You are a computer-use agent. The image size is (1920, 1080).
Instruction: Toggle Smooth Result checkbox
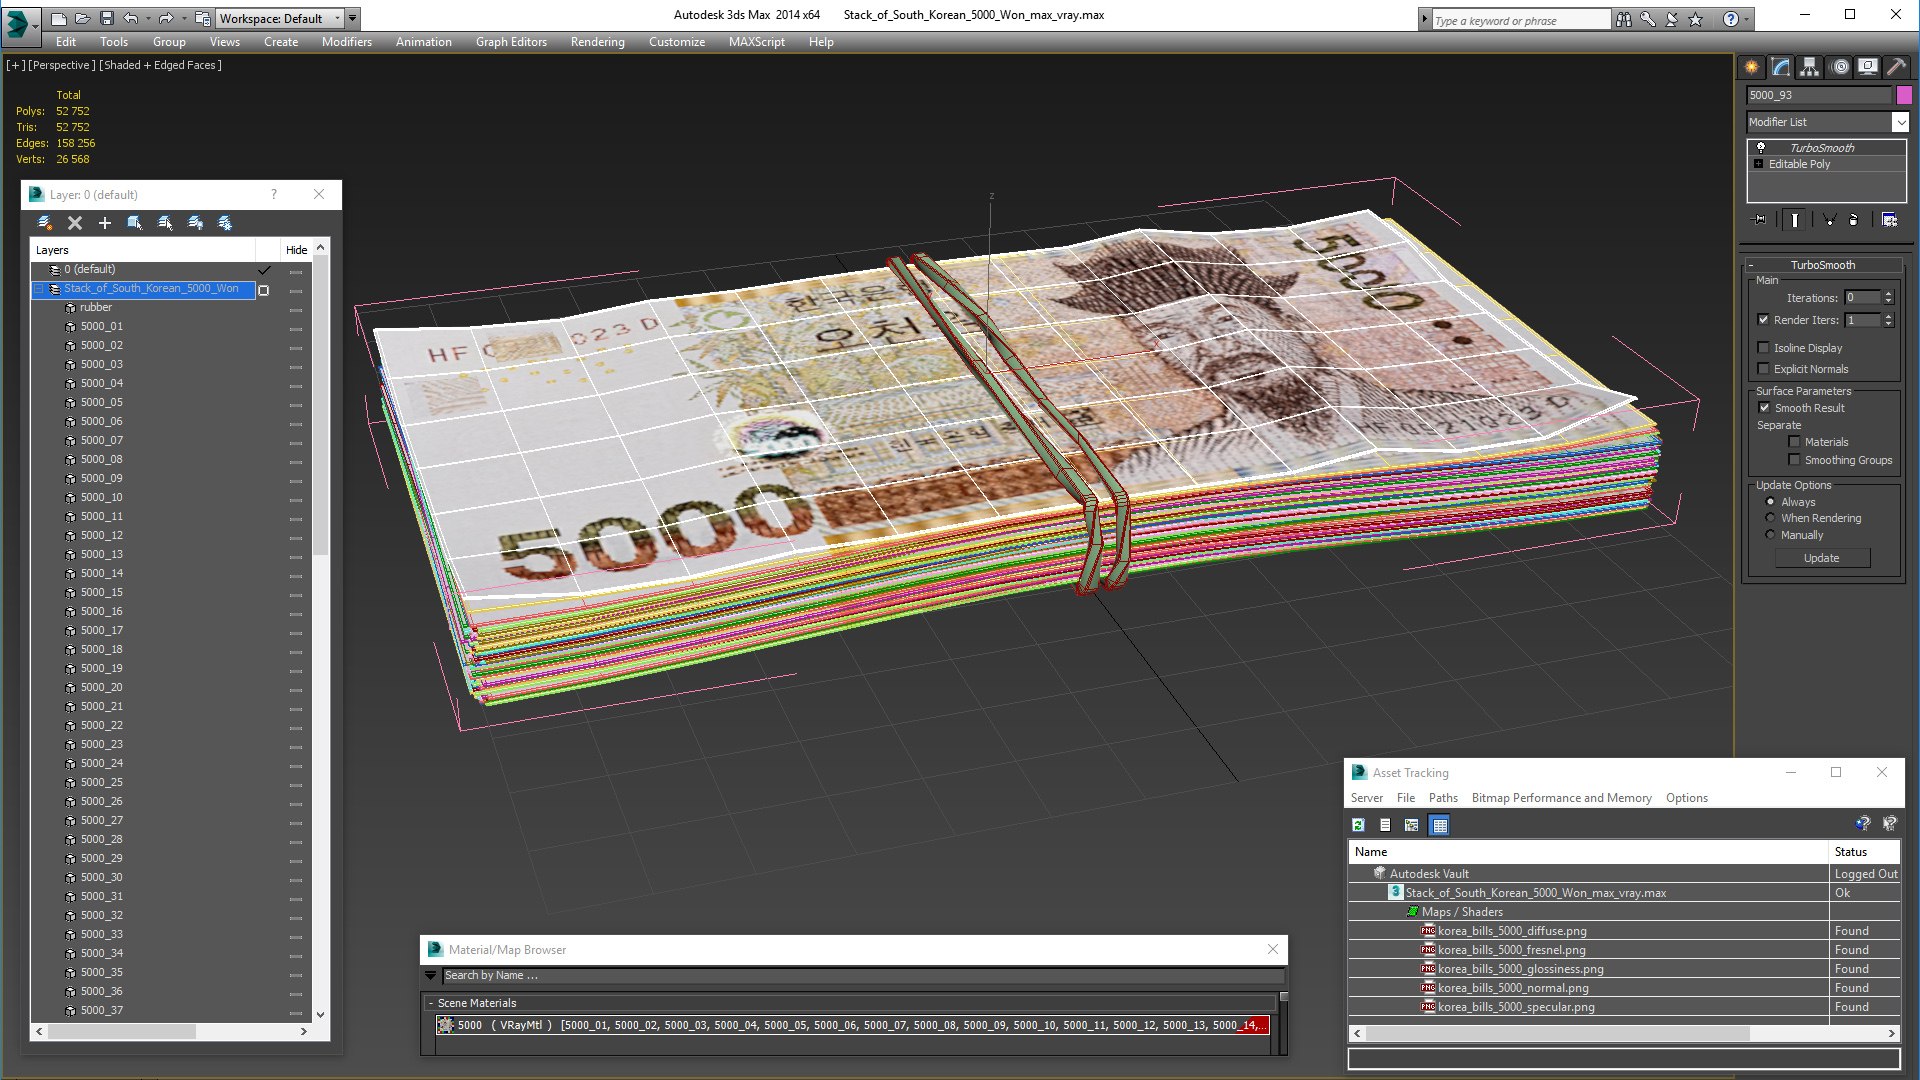click(x=1764, y=408)
